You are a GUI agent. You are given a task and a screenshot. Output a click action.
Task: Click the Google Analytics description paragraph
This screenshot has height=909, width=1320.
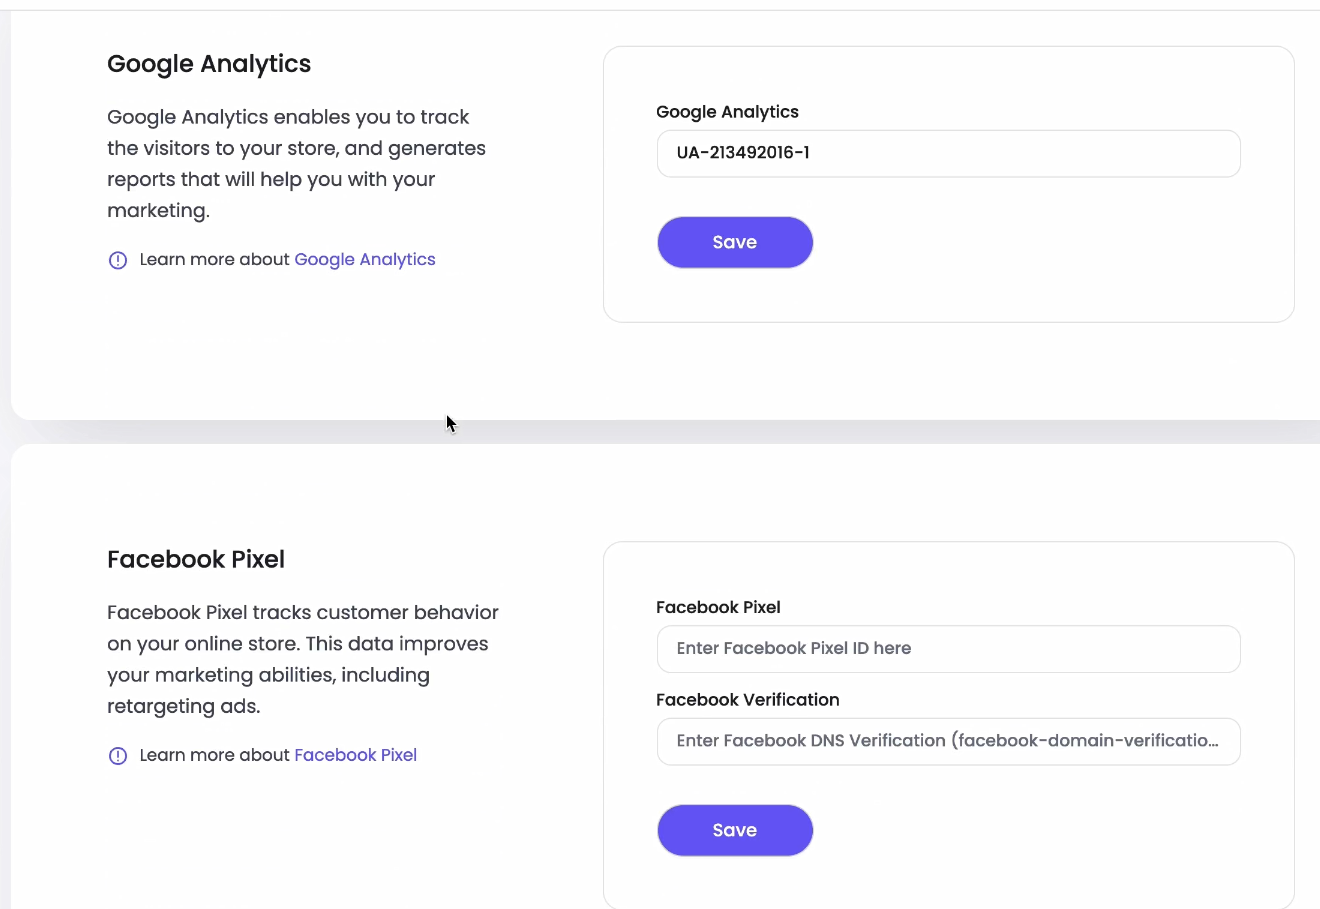tap(296, 164)
